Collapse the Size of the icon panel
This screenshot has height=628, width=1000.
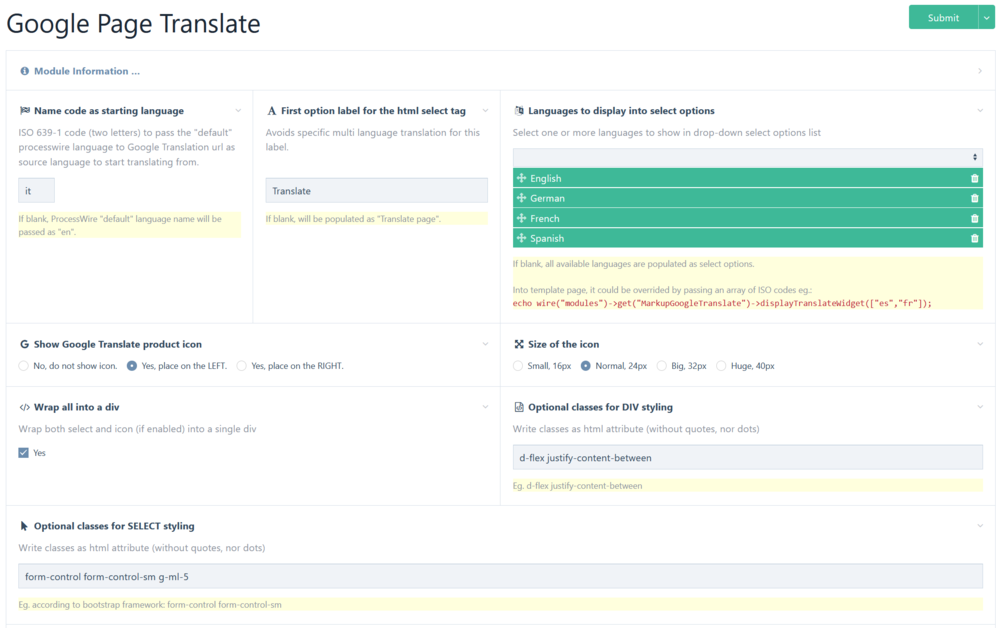pos(979,344)
